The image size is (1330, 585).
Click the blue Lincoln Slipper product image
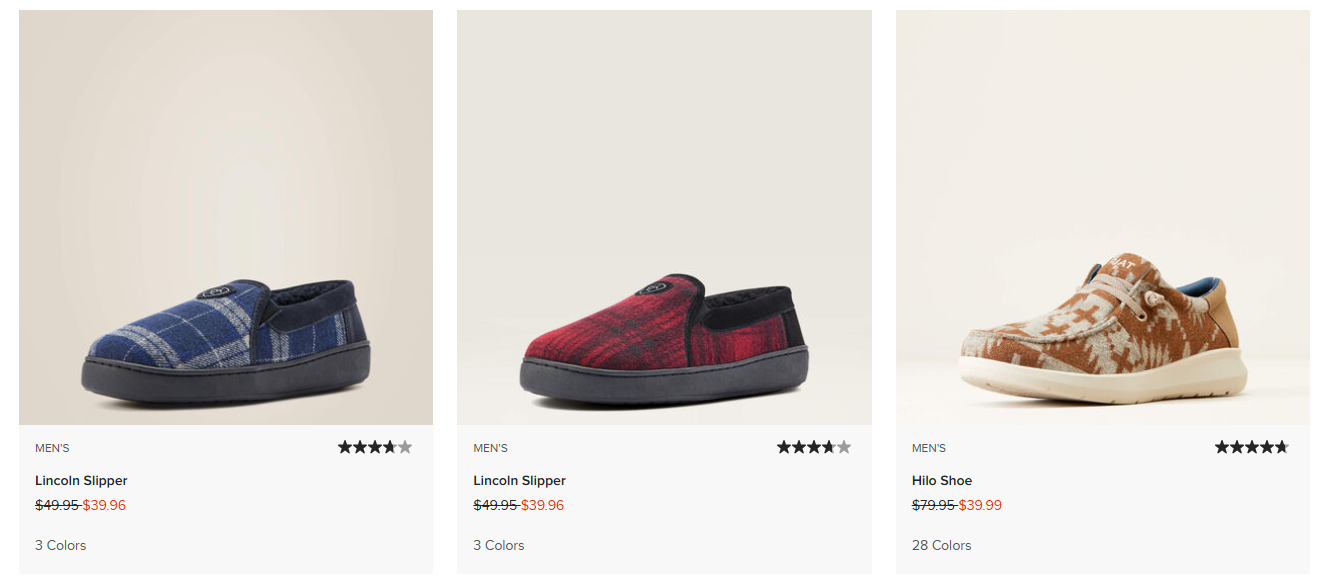coord(225,215)
